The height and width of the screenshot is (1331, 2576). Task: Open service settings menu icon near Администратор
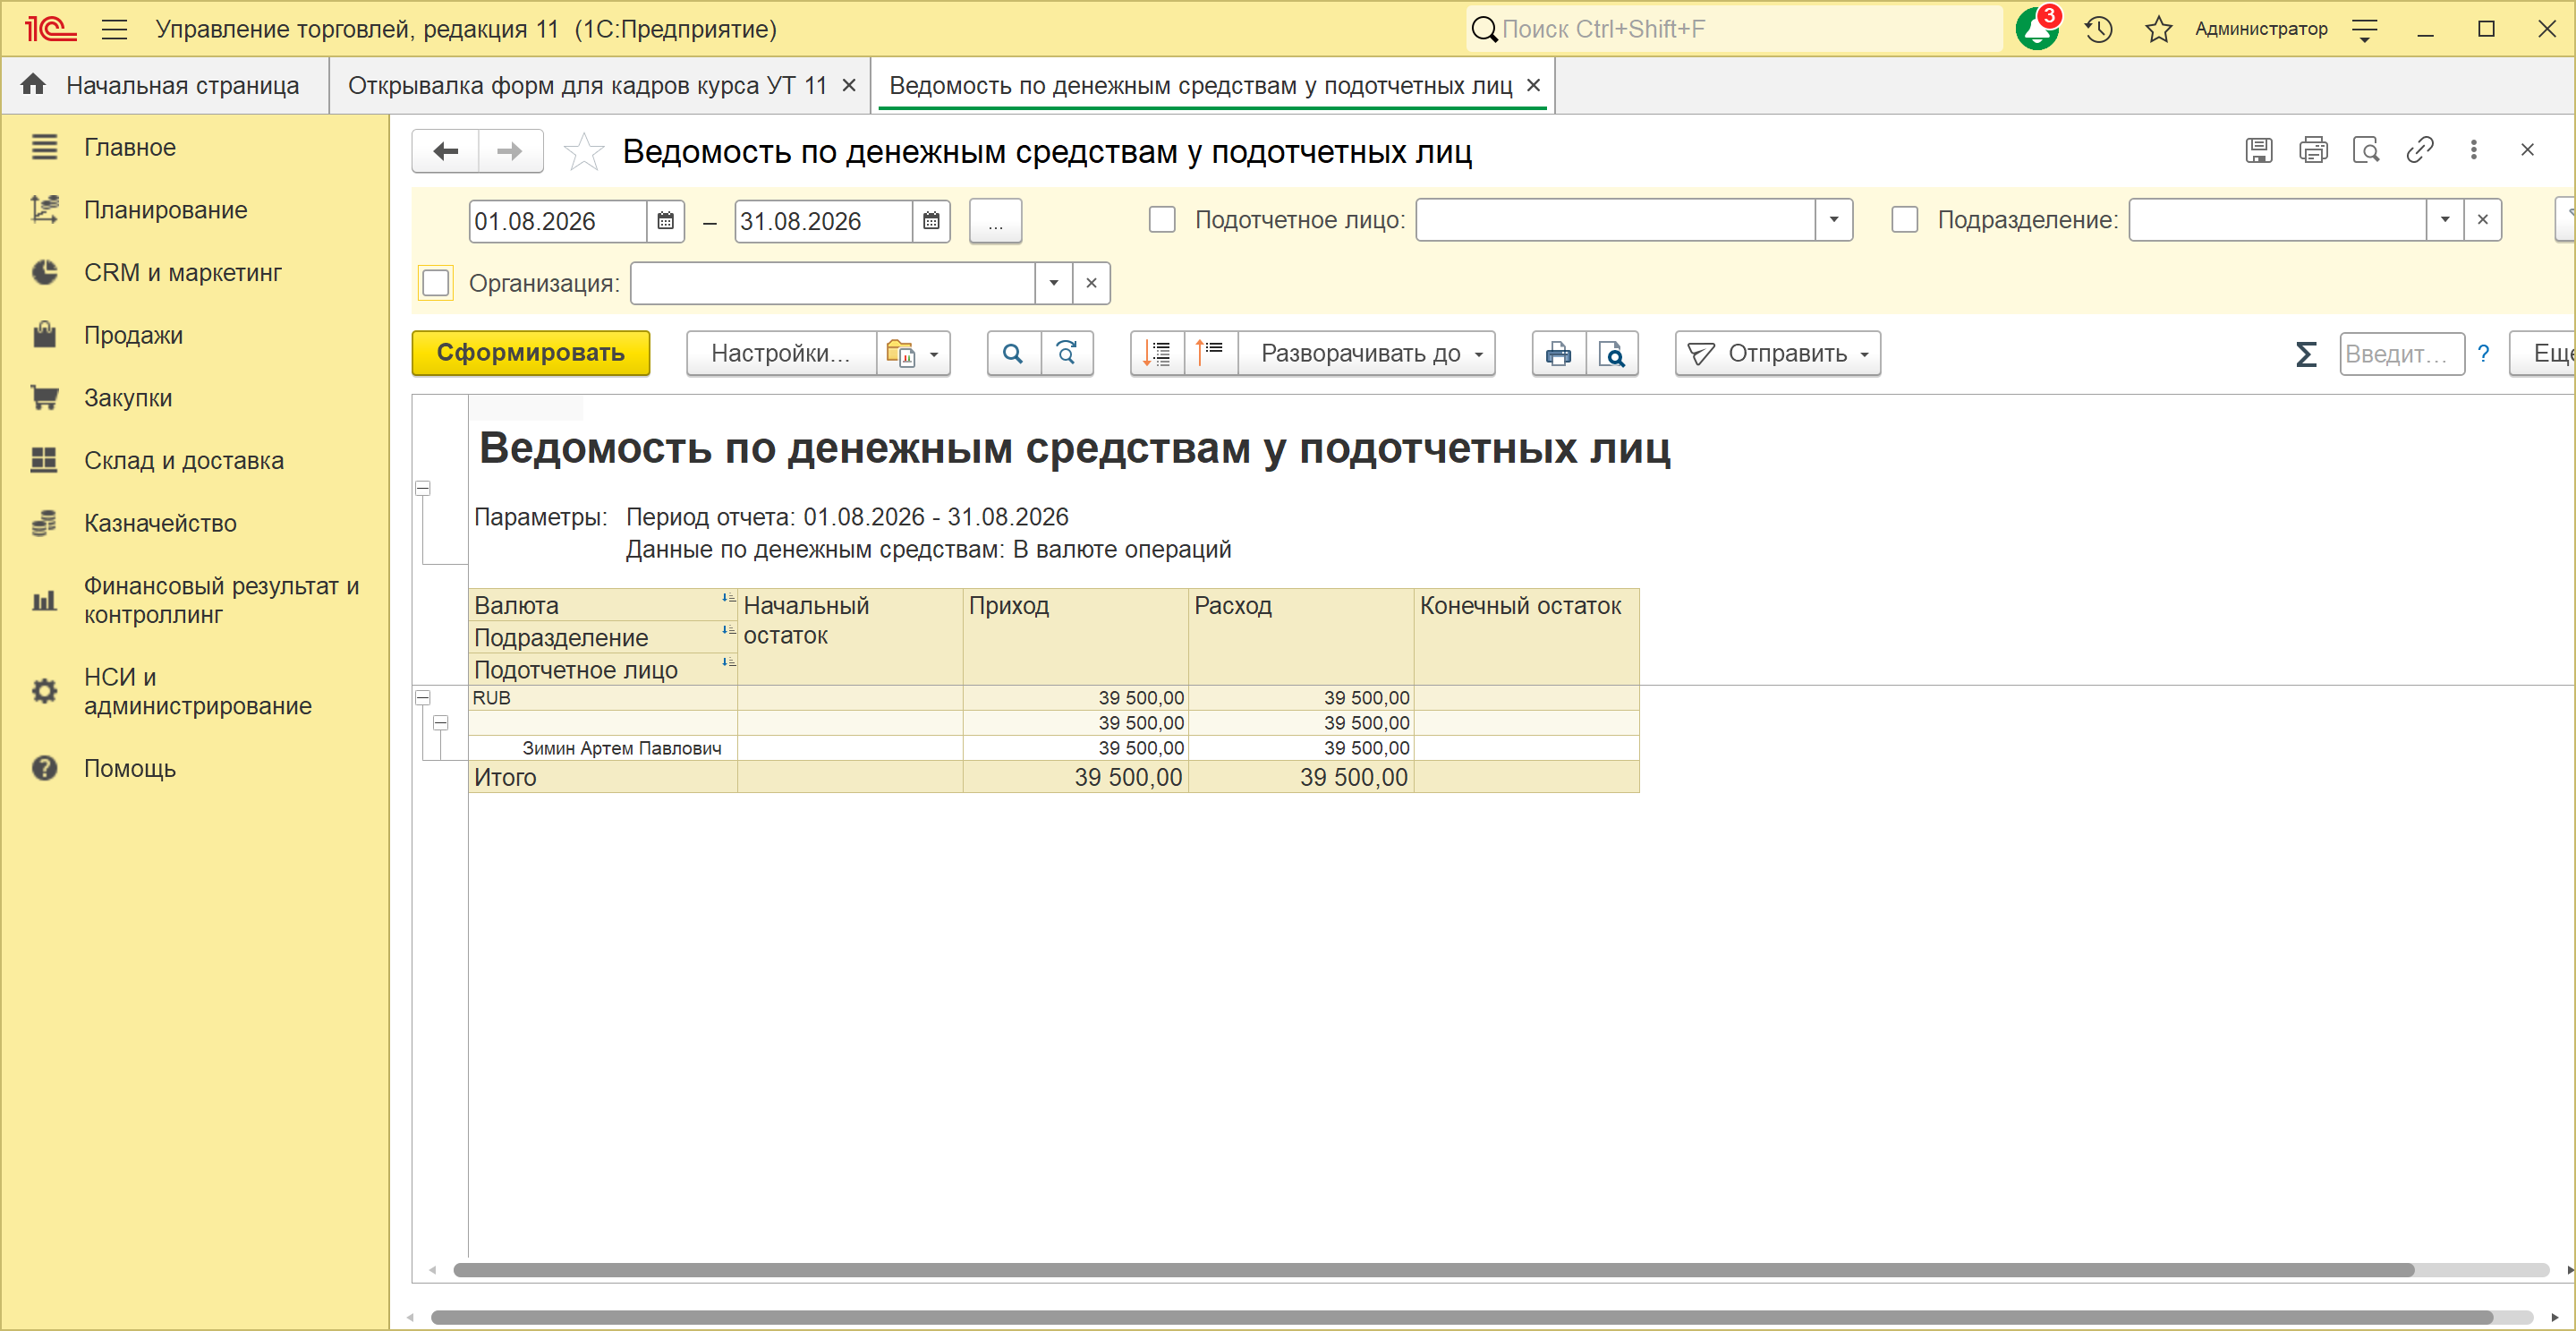tap(2365, 30)
